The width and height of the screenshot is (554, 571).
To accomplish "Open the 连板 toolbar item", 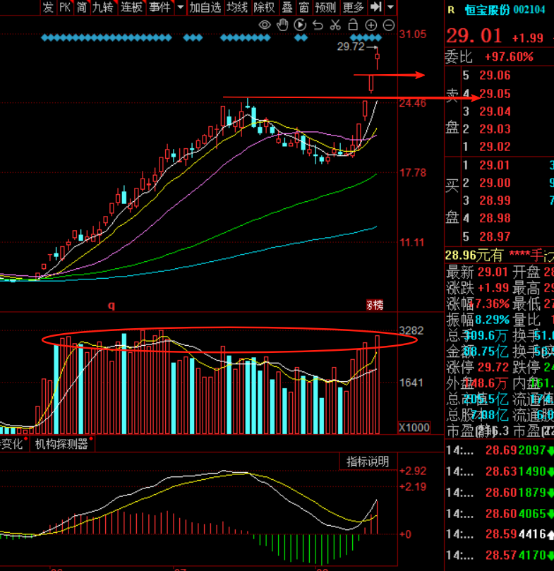I will tap(131, 7).
